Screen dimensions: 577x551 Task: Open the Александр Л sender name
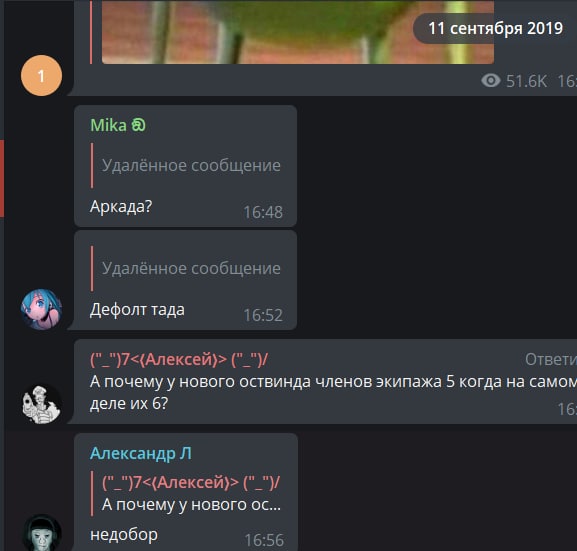(x=141, y=453)
